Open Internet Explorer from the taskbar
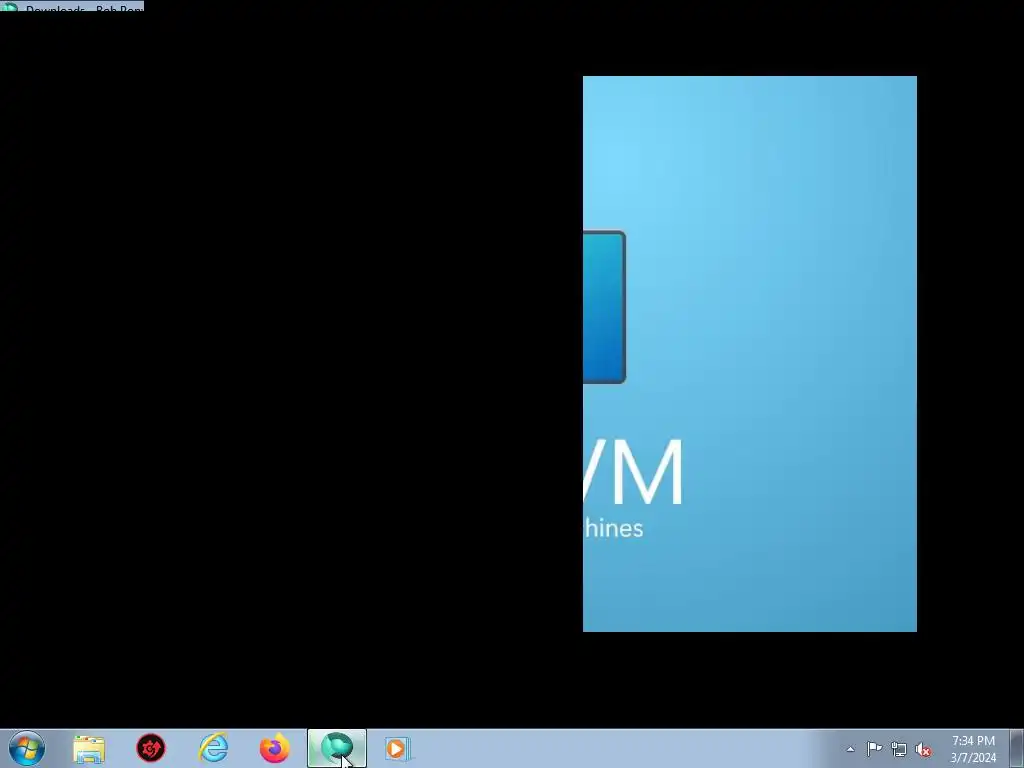 [x=213, y=748]
